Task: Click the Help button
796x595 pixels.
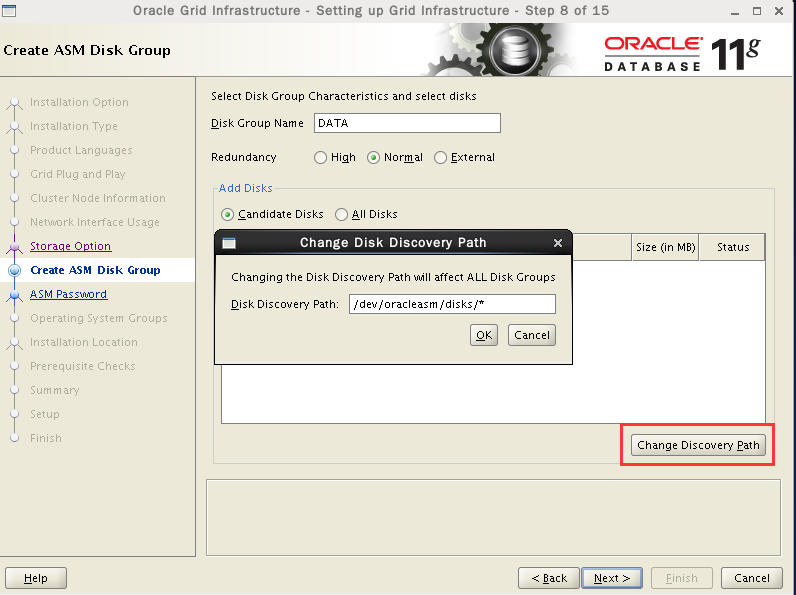Action: [x=36, y=578]
